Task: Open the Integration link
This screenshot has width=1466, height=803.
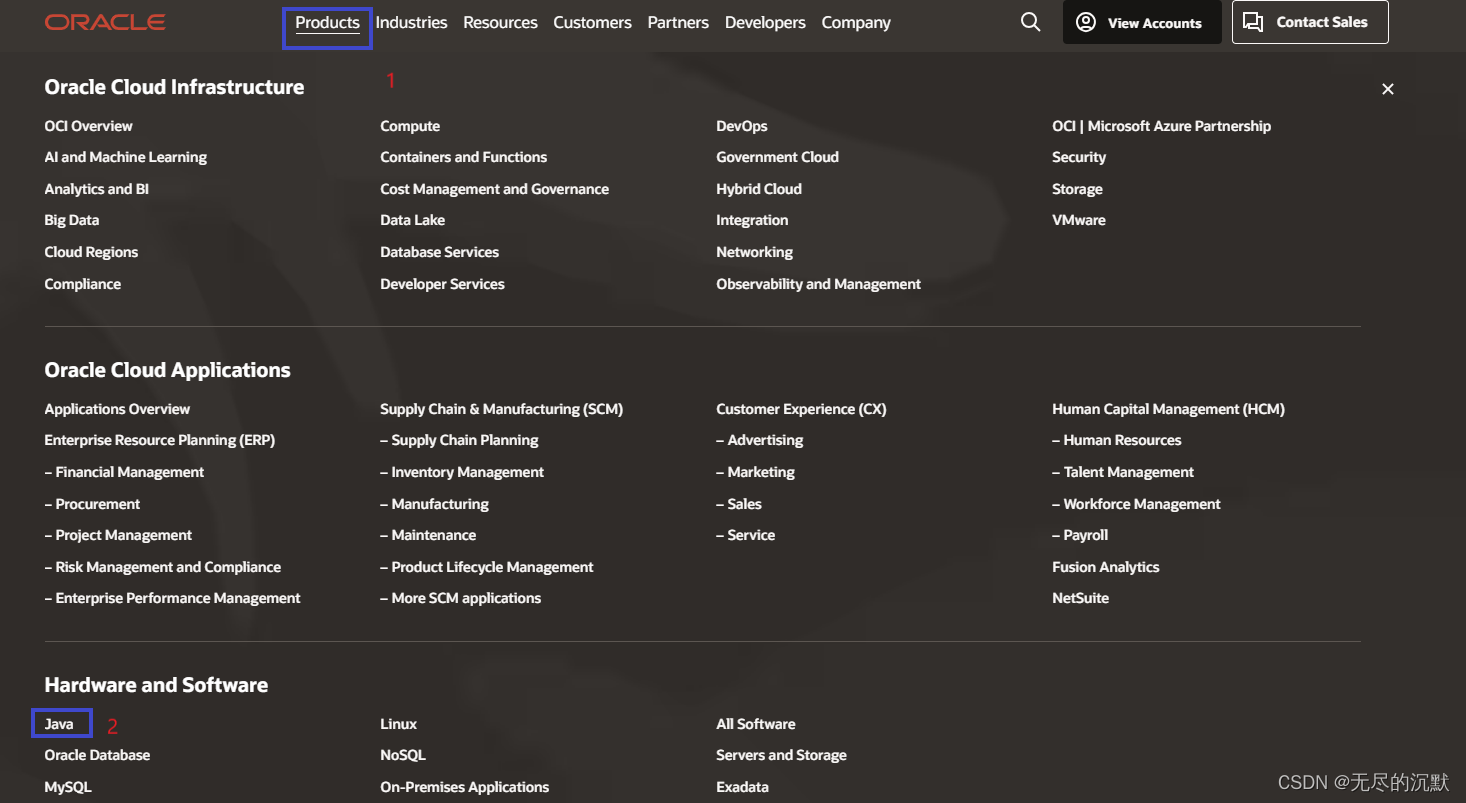Action: coord(752,220)
